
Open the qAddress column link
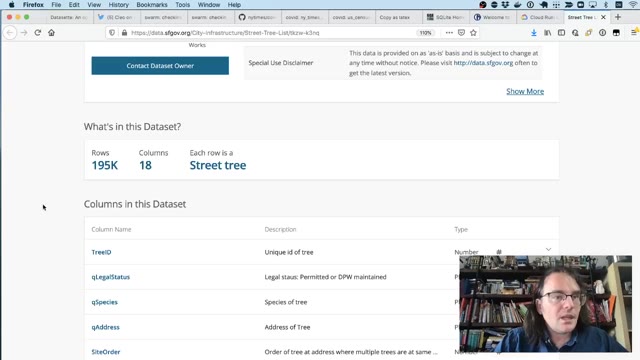[105, 327]
